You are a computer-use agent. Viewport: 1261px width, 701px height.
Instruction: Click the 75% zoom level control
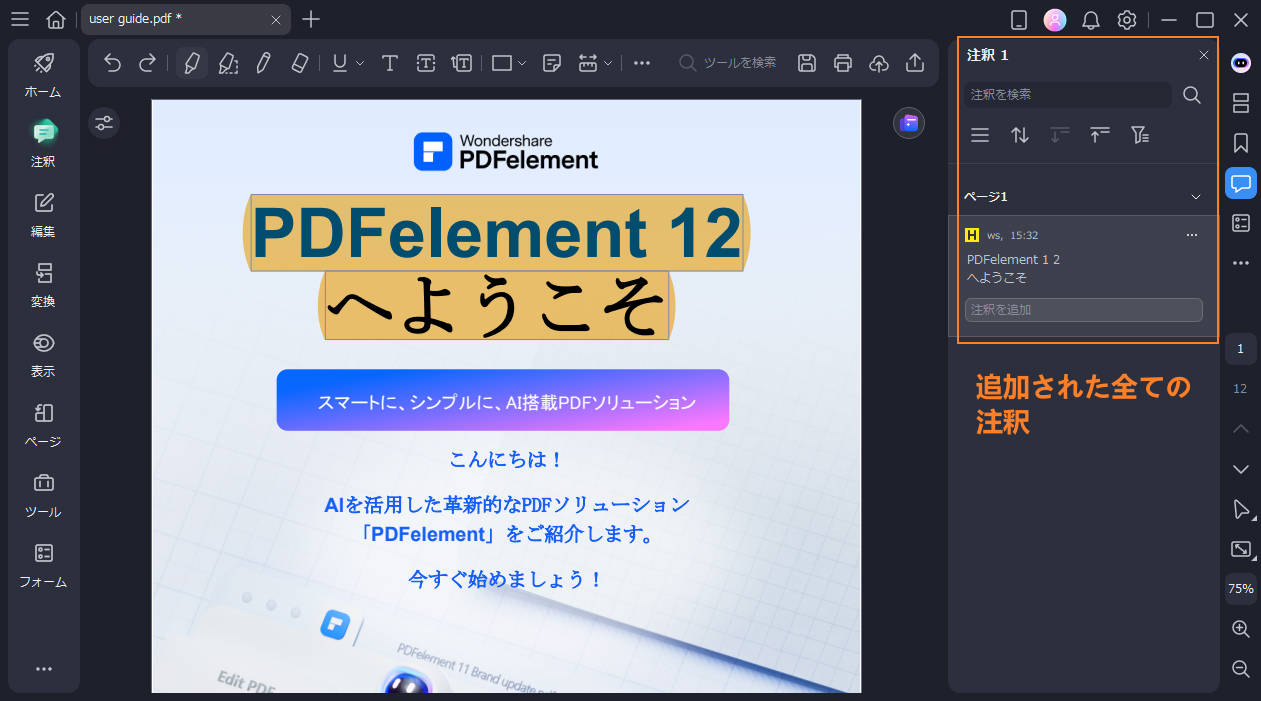[1240, 589]
